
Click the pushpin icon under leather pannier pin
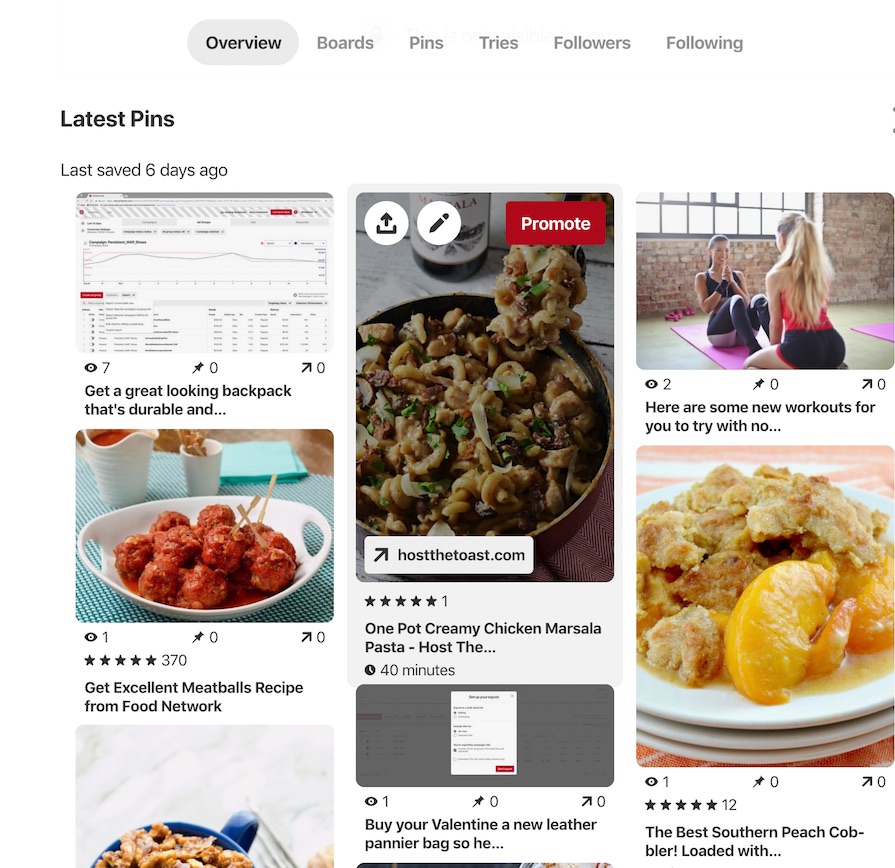[478, 802]
